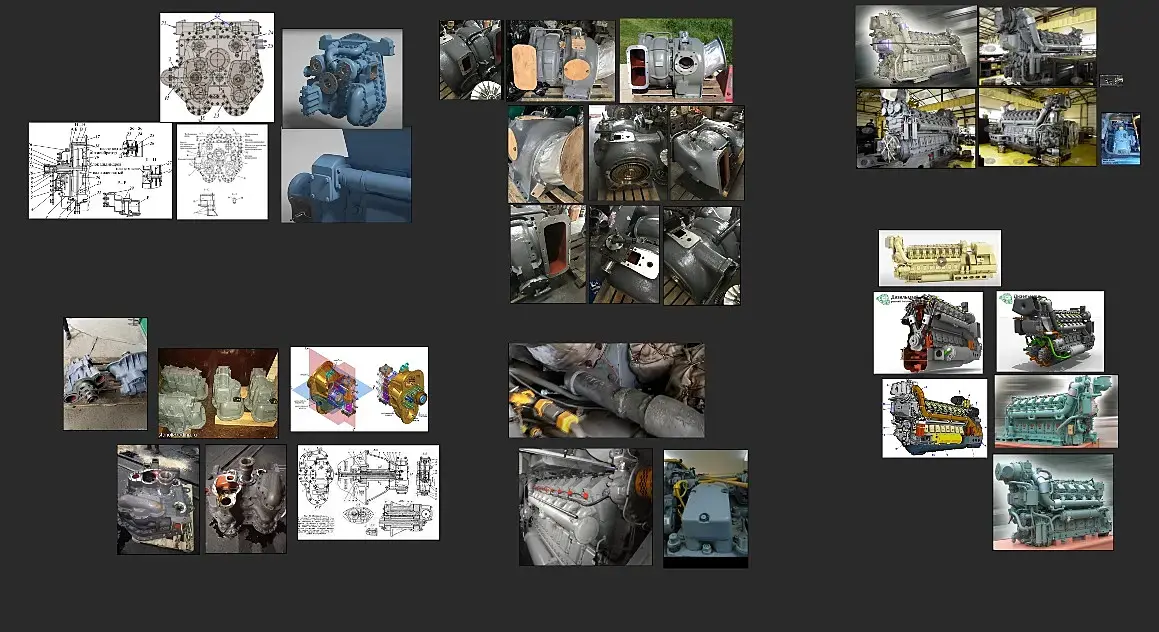Select the turbocharger photo on green grass
The image size is (1159, 632).
(676, 61)
